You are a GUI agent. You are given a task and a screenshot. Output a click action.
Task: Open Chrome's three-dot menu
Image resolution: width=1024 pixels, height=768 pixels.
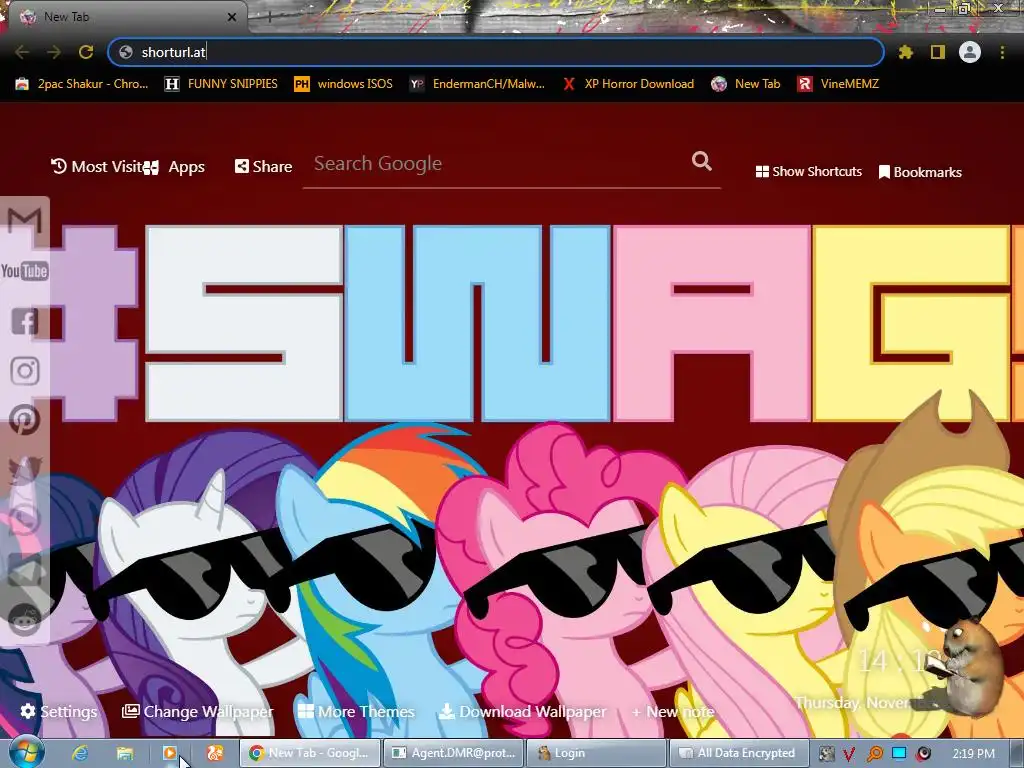[x=1002, y=52]
